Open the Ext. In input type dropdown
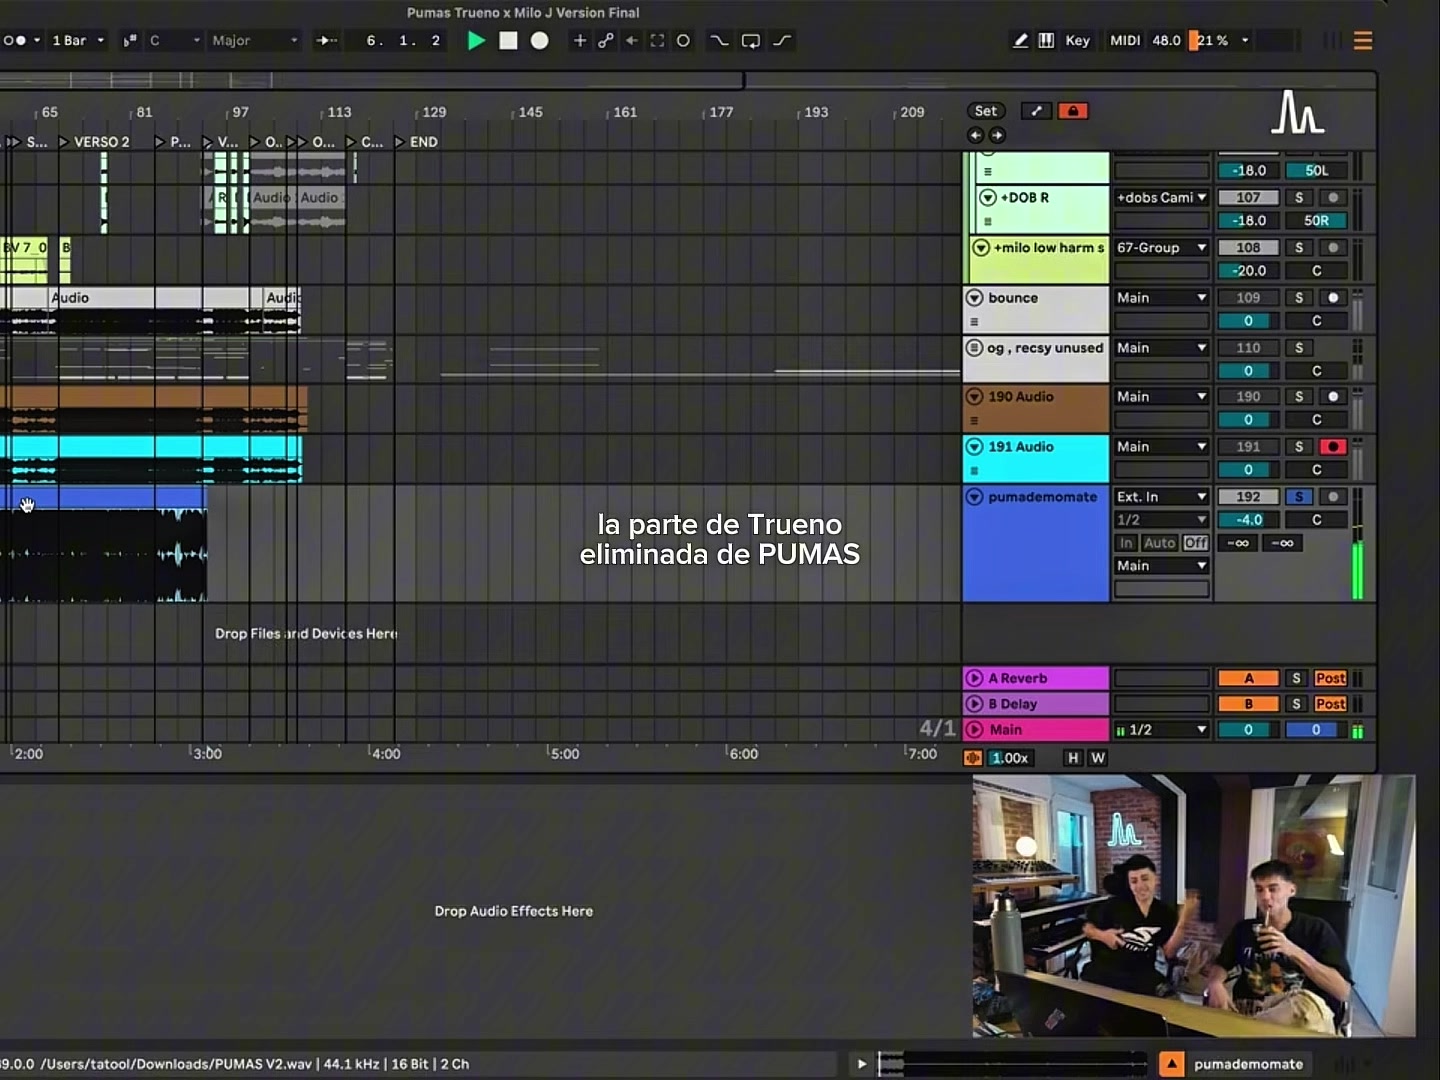 1161,497
